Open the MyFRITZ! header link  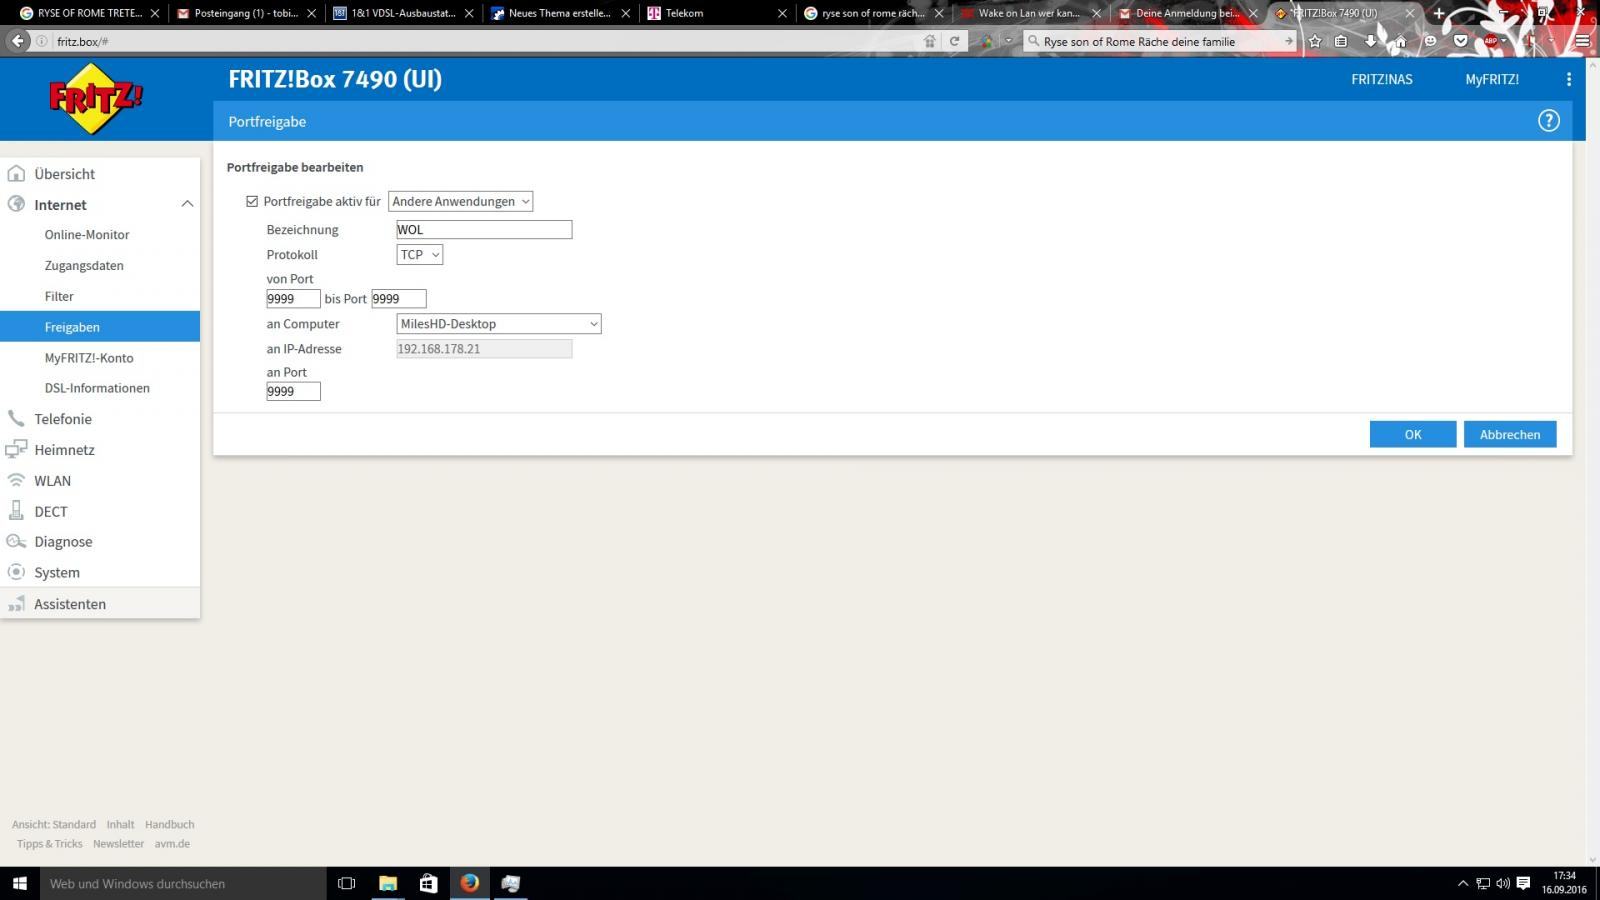[1492, 79]
